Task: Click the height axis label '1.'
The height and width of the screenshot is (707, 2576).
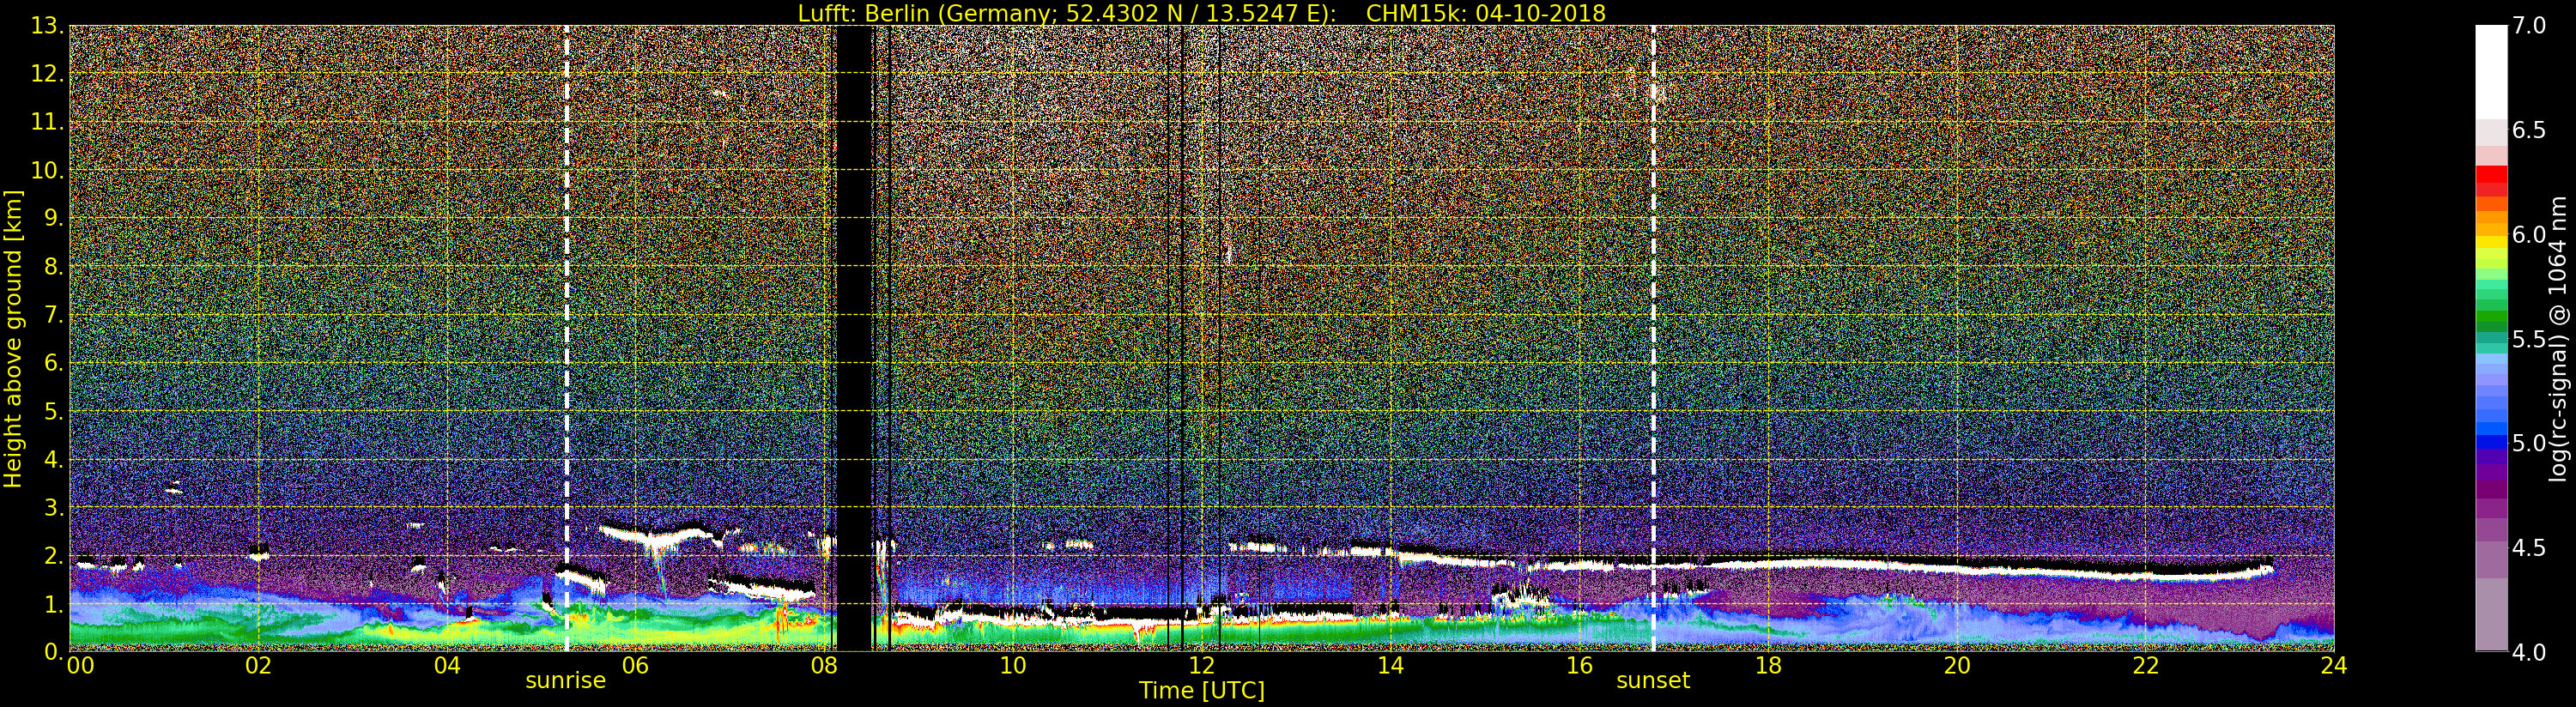Action: click(x=53, y=603)
